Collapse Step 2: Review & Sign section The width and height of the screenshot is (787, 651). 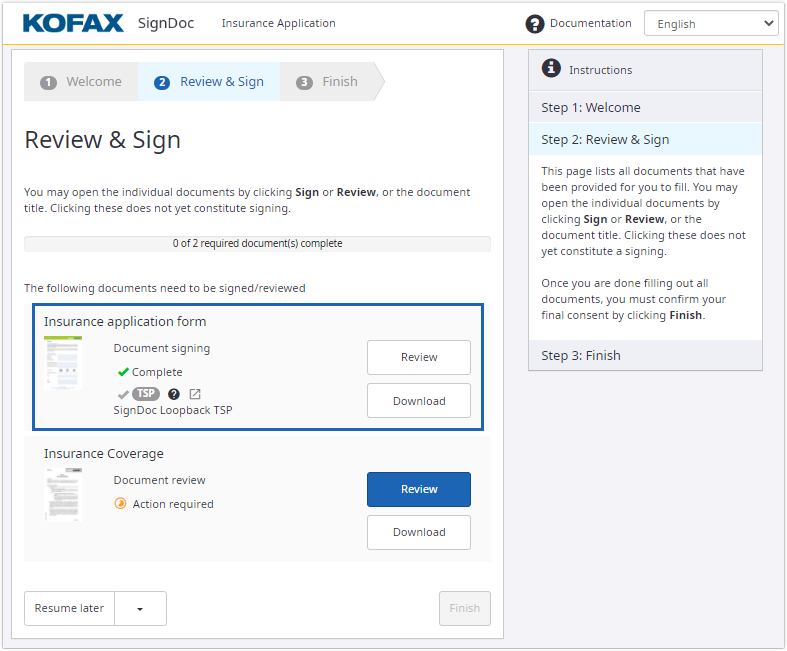645,139
